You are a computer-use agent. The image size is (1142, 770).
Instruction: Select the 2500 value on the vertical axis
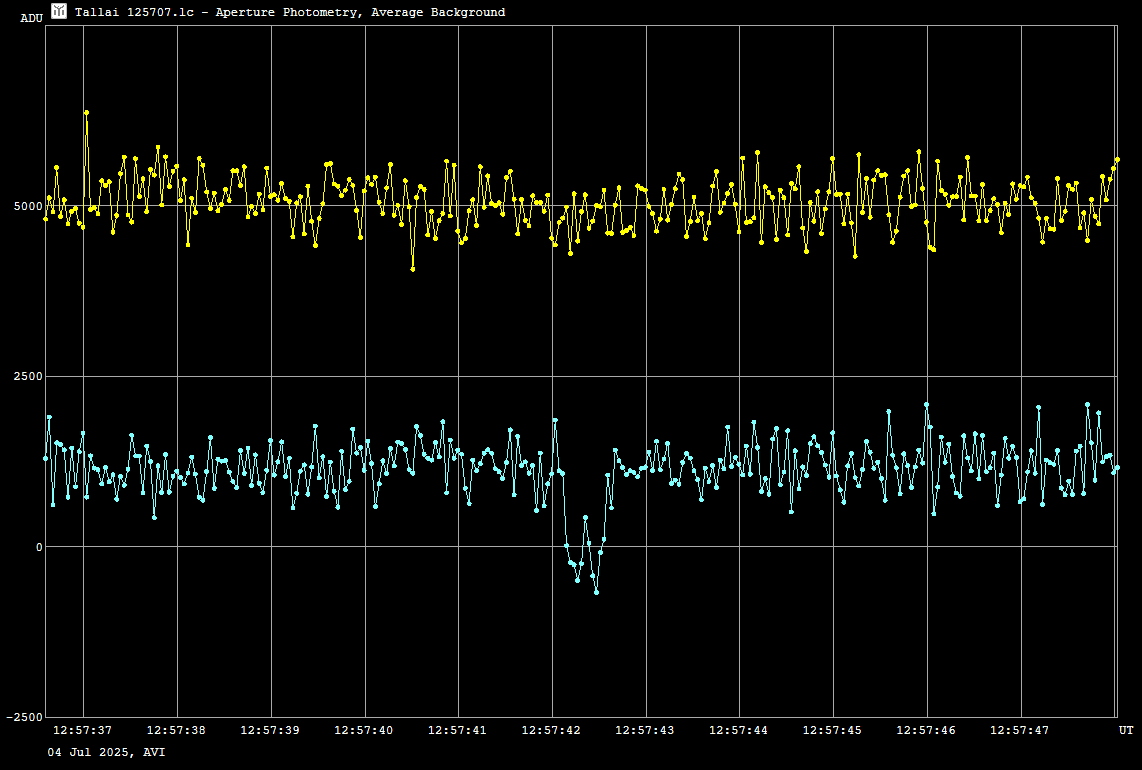coord(27,377)
